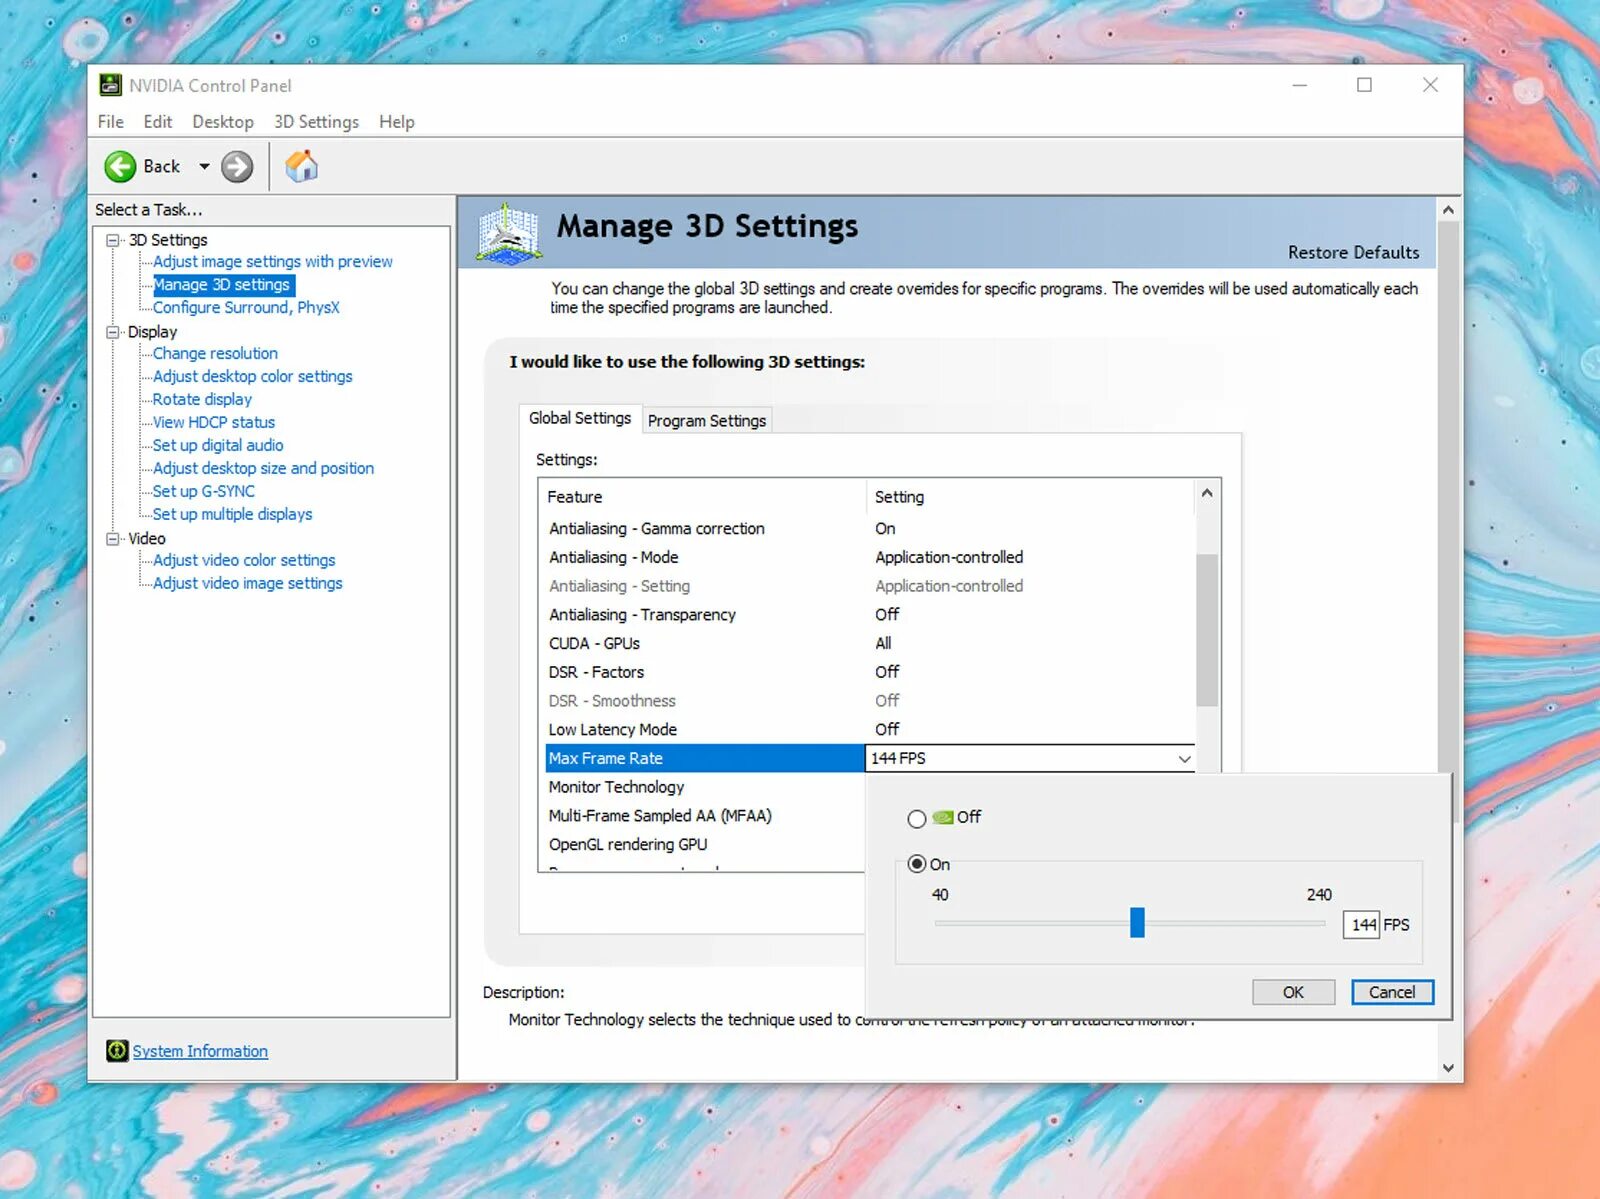Open the Help menu
This screenshot has width=1600, height=1199.
pos(396,121)
